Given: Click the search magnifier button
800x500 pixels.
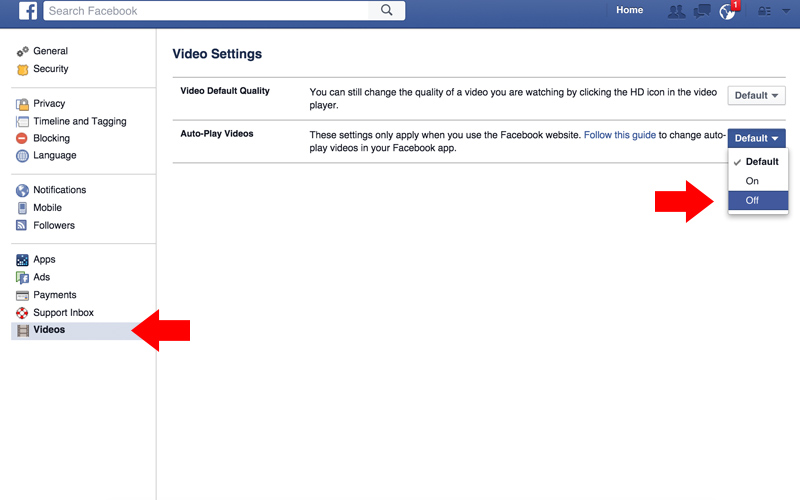Looking at the screenshot, I should click(x=387, y=10).
